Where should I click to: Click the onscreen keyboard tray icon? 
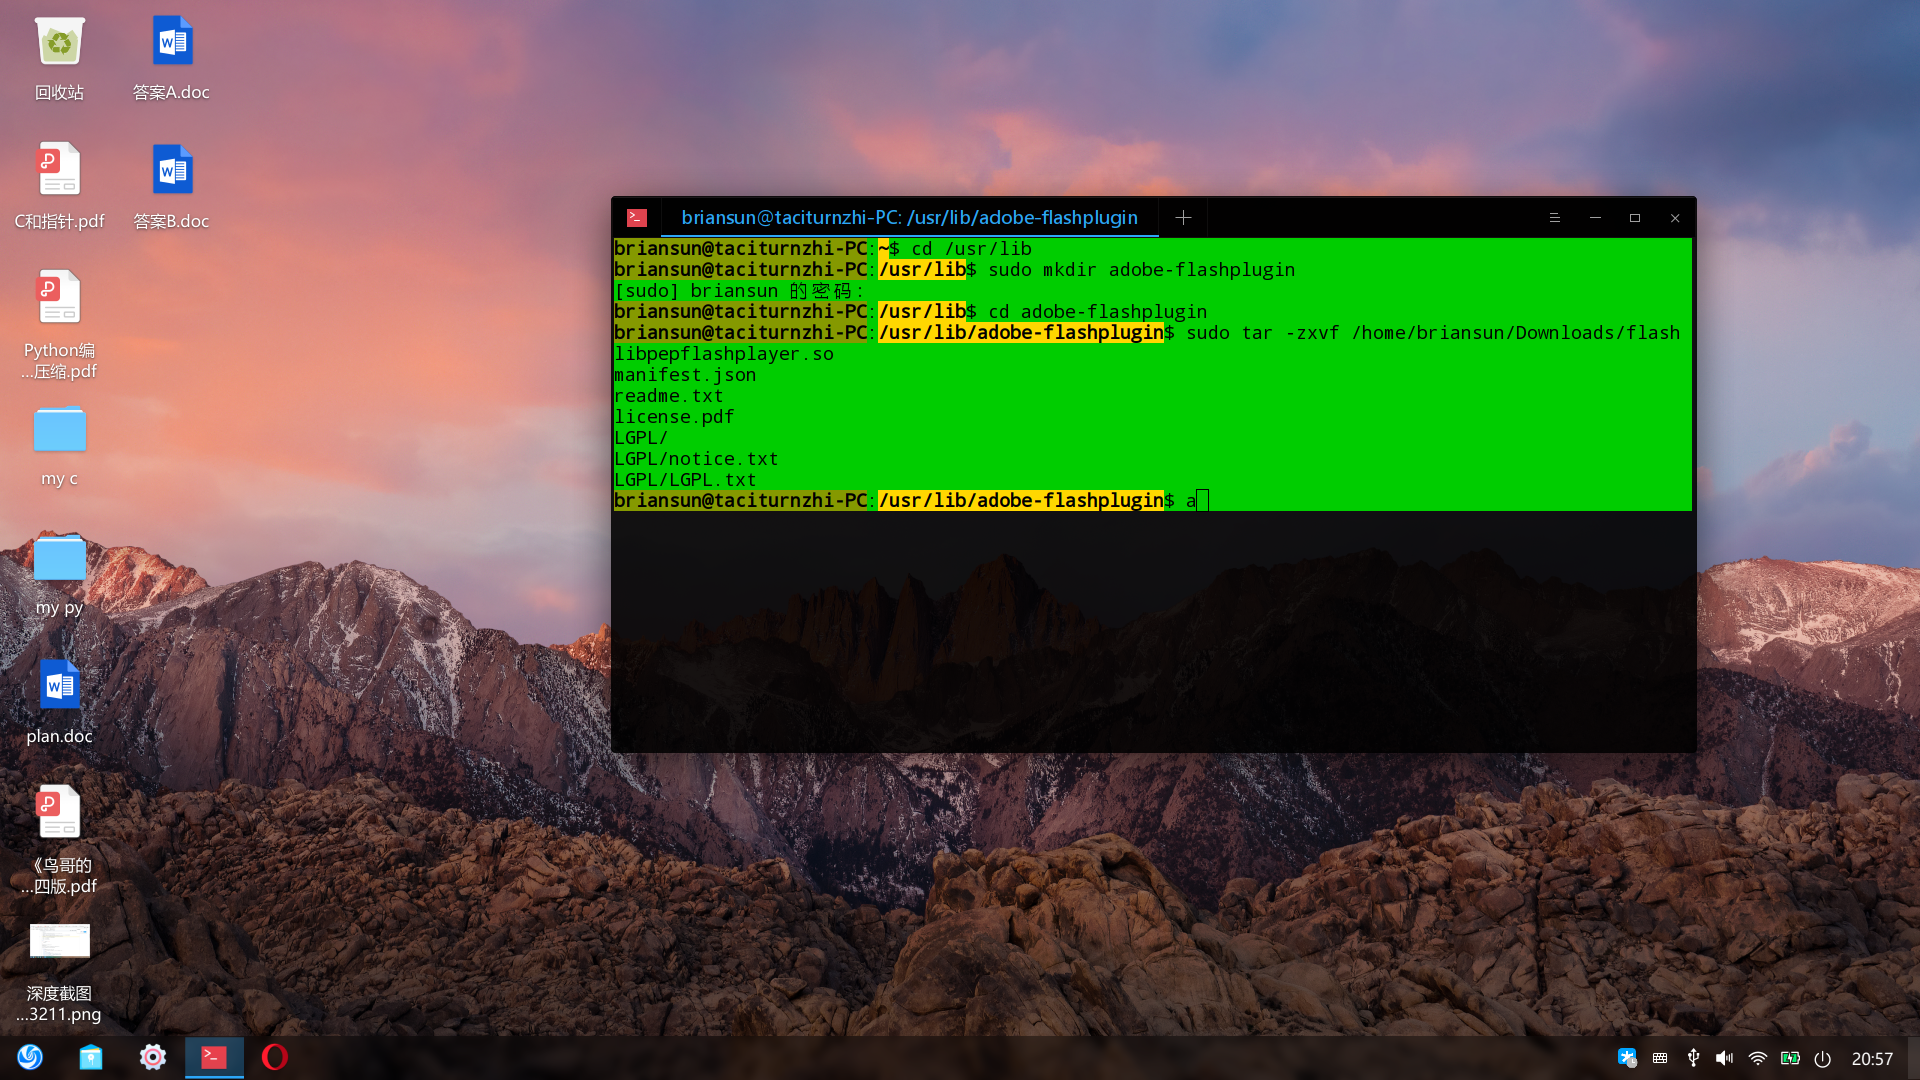point(1660,1058)
